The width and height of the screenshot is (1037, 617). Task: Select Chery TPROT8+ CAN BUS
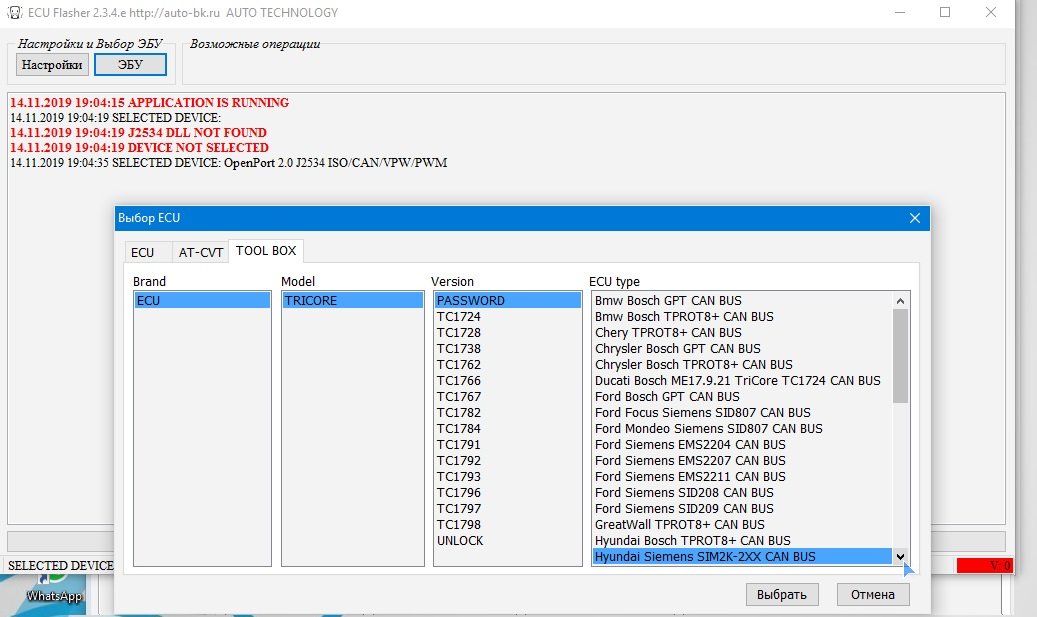(x=668, y=333)
